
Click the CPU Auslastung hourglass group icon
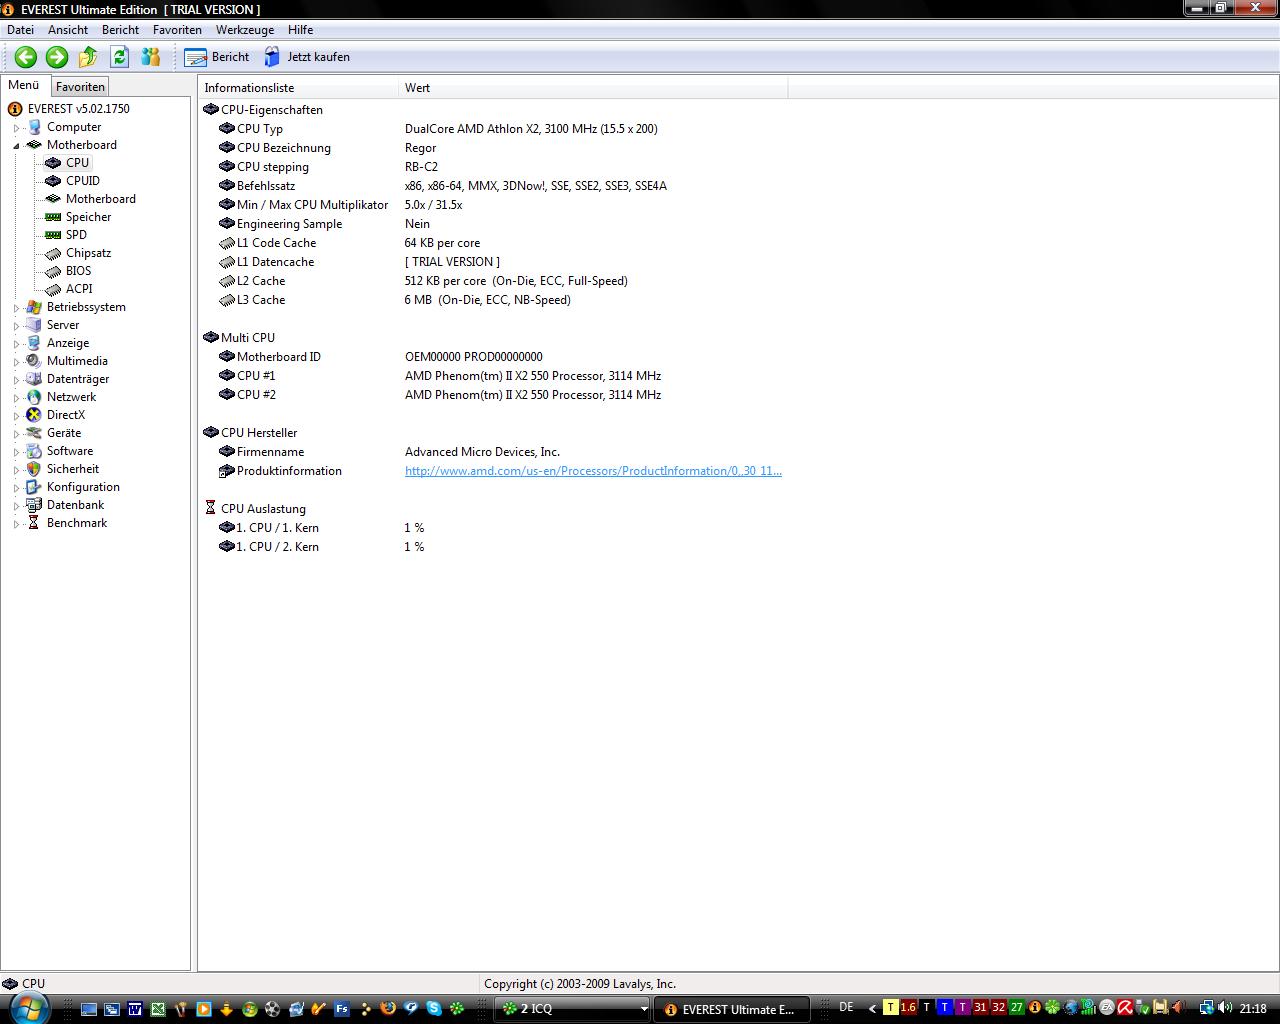click(210, 509)
